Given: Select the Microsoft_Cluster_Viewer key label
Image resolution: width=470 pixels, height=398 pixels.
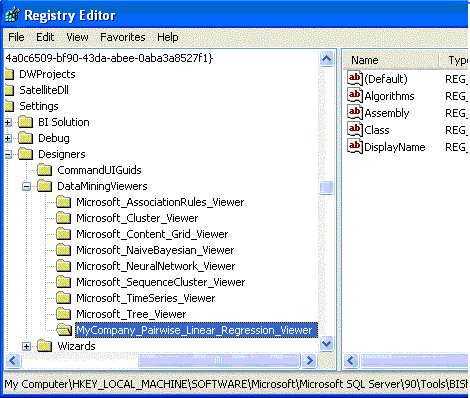Looking at the screenshot, I should click(x=137, y=218).
